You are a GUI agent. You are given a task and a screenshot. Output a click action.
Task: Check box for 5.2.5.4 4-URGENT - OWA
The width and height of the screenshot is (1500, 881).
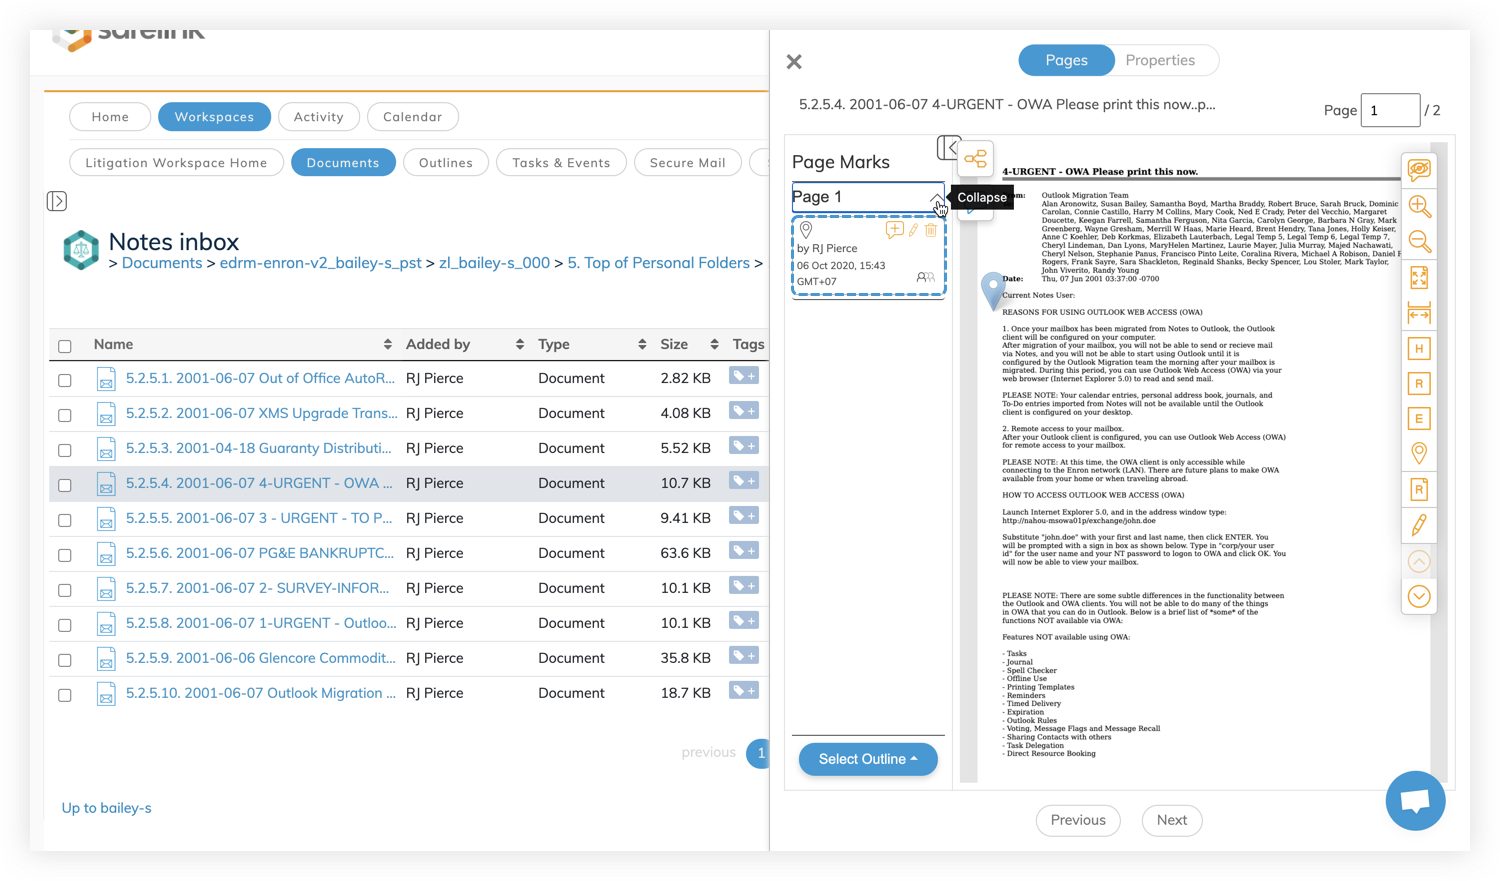(65, 485)
